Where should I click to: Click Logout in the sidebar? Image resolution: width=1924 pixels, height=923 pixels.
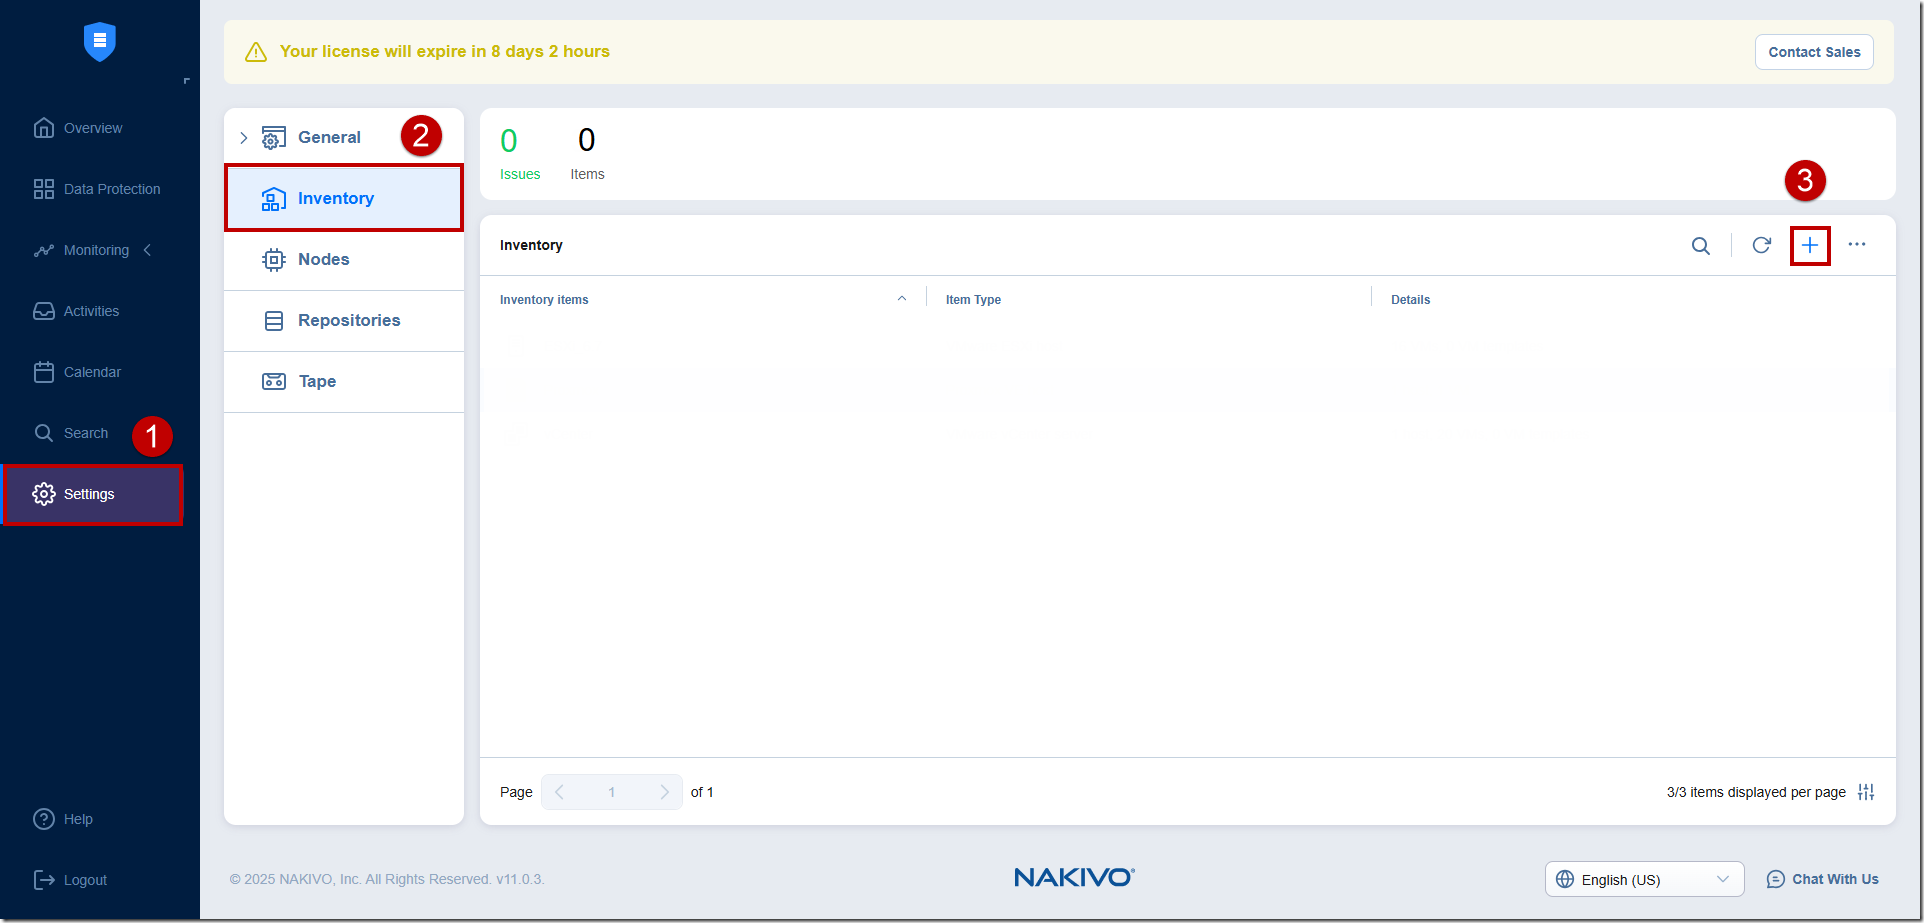[85, 880]
